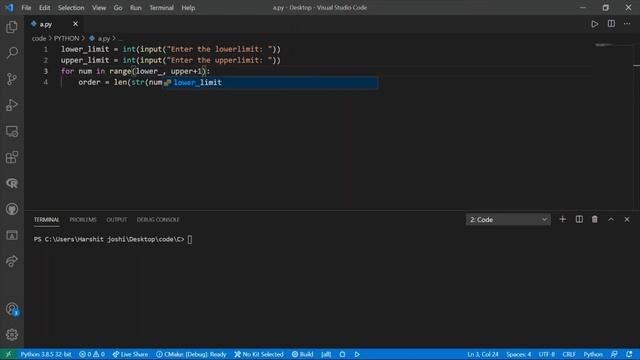Open the GitHub view in activity bar
This screenshot has height=360, width=640.
12,209
